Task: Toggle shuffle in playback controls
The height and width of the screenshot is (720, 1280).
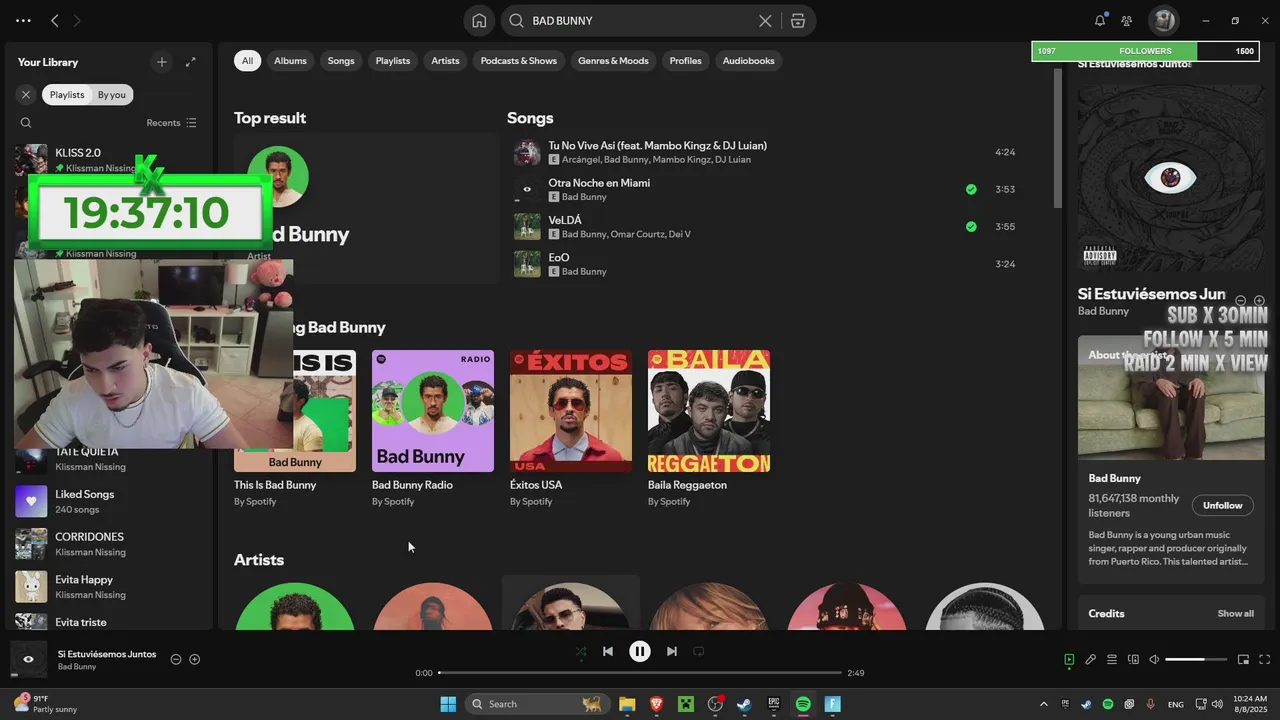Action: 581,651
